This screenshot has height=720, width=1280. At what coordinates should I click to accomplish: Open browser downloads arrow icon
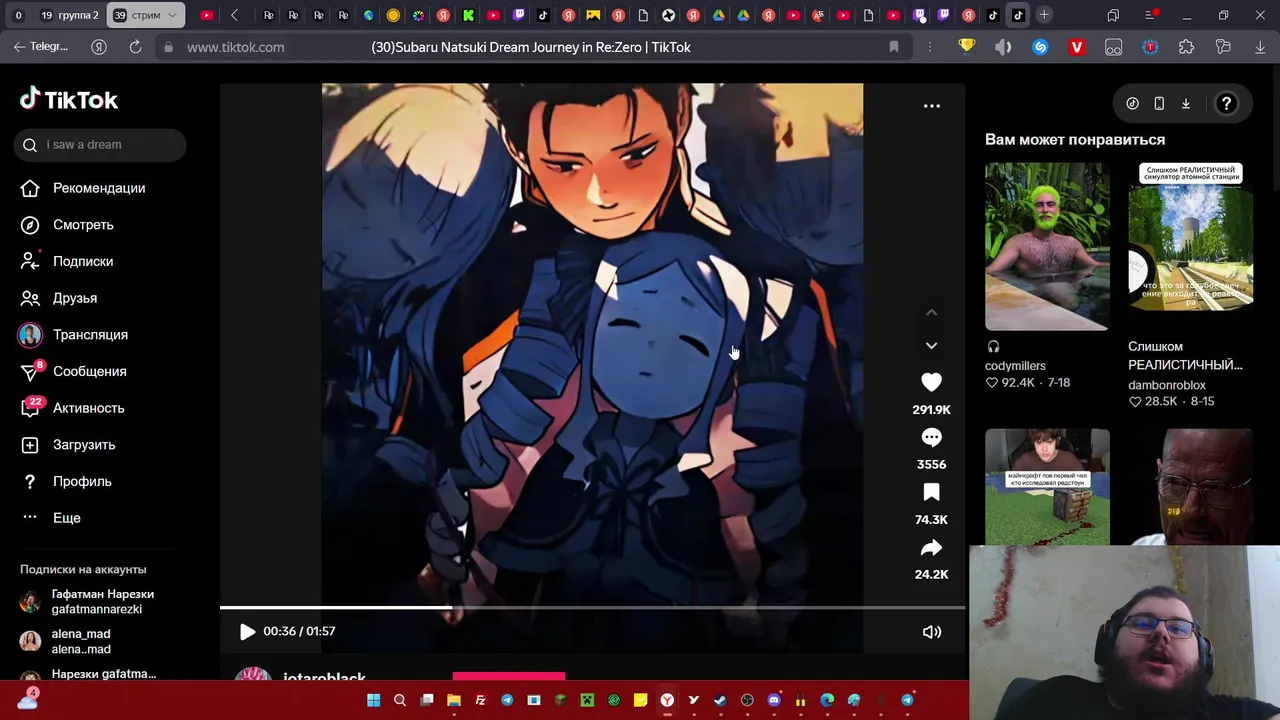click(x=1260, y=47)
